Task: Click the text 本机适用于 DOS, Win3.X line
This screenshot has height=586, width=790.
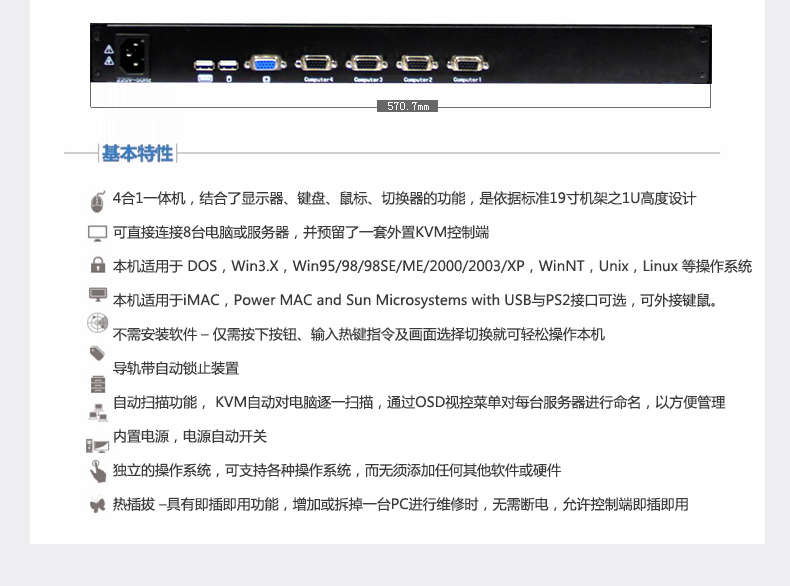Action: coord(432,266)
